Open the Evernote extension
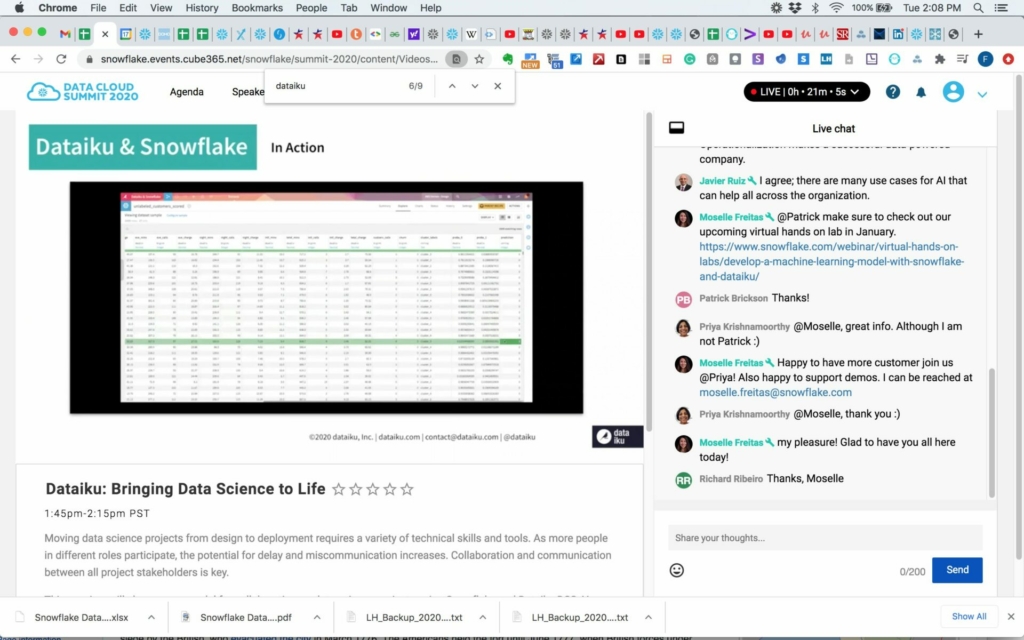Image resolution: width=1024 pixels, height=640 pixels. (507, 59)
